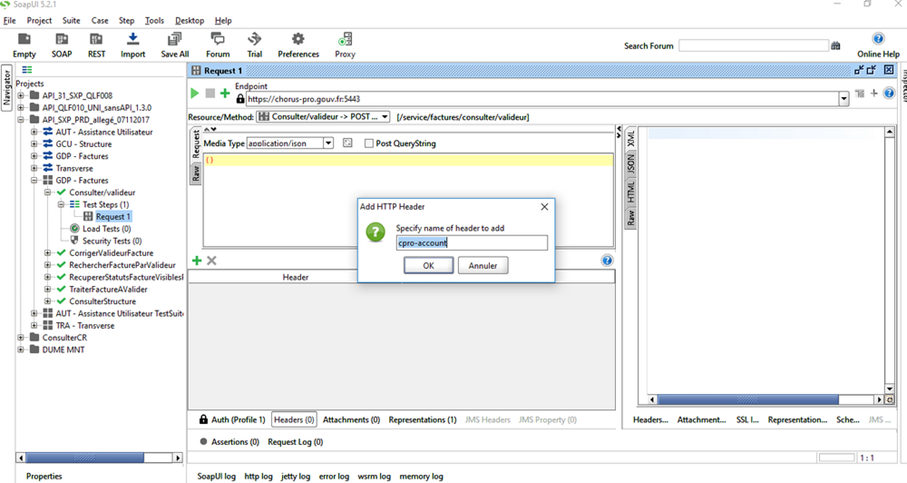Submit request with green play arrow
Image resolution: width=907 pixels, height=483 pixels.
pyautogui.click(x=195, y=93)
